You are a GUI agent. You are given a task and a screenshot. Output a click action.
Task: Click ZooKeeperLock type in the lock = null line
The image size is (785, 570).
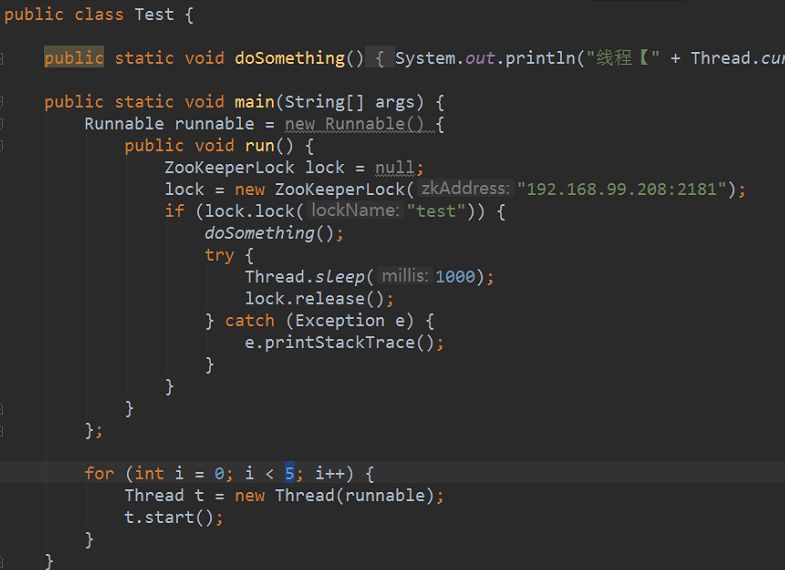pyautogui.click(x=229, y=168)
